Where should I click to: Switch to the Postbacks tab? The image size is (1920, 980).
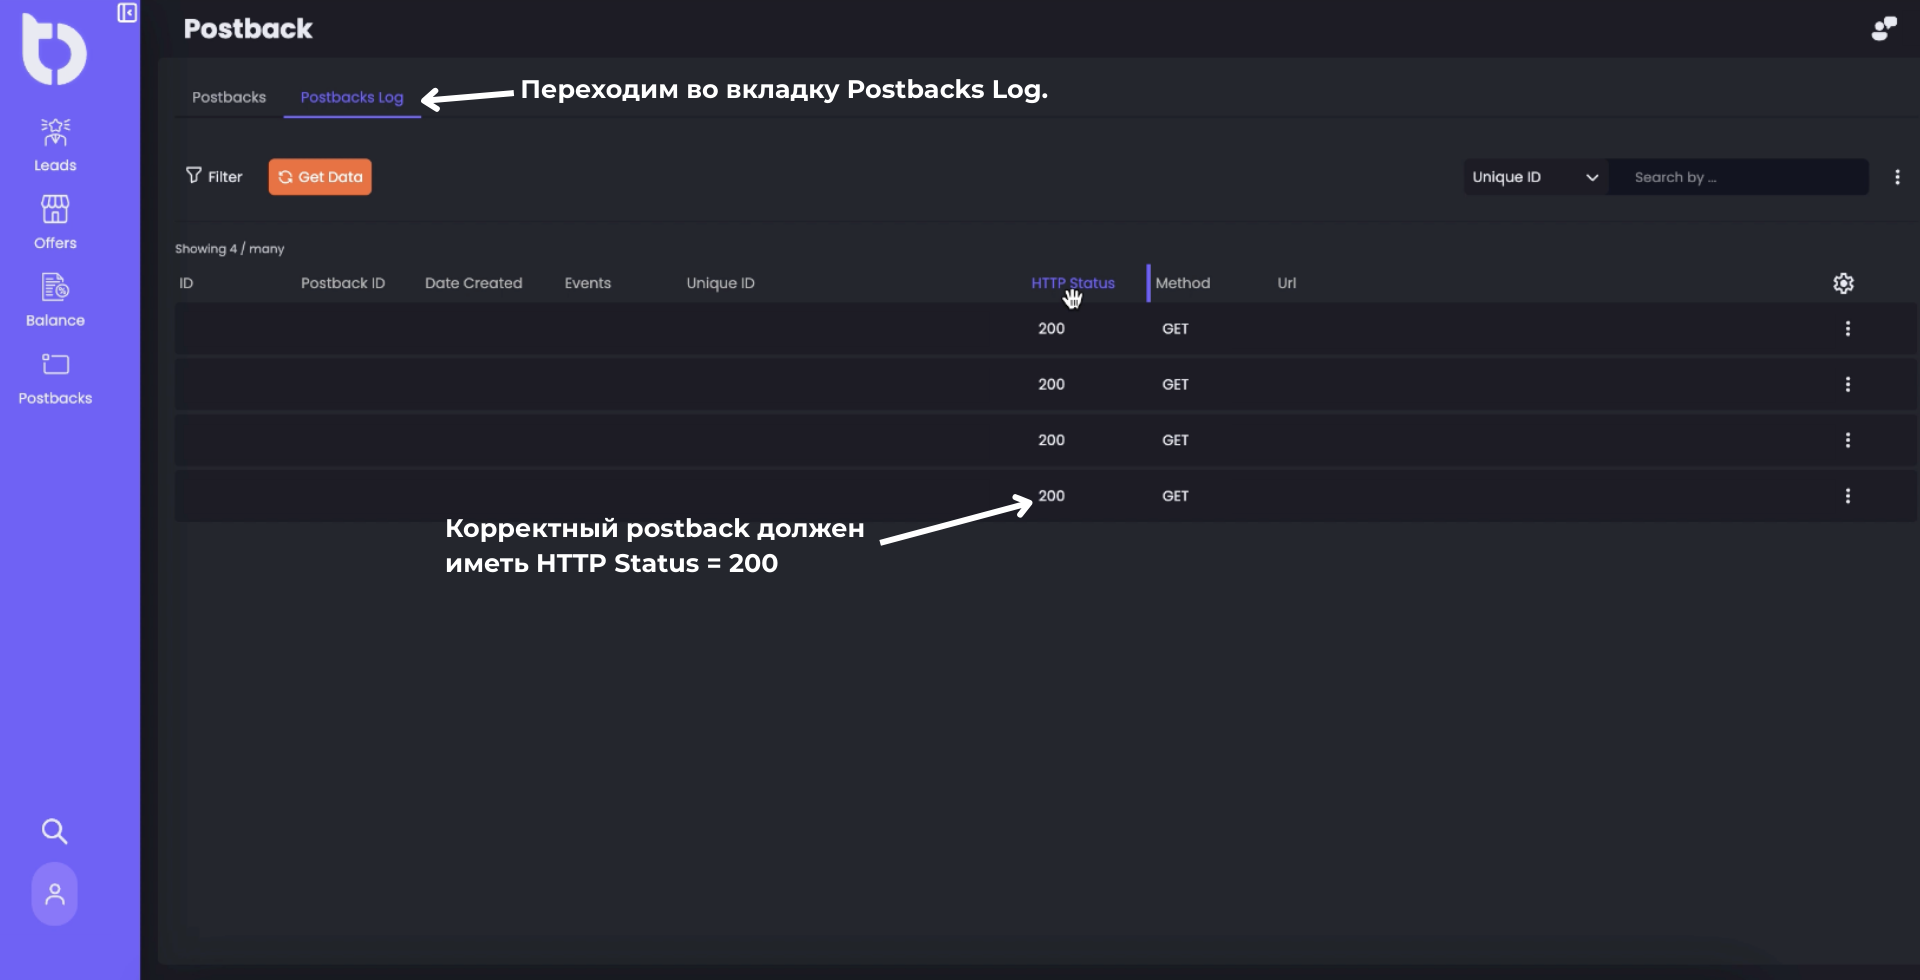[228, 97]
